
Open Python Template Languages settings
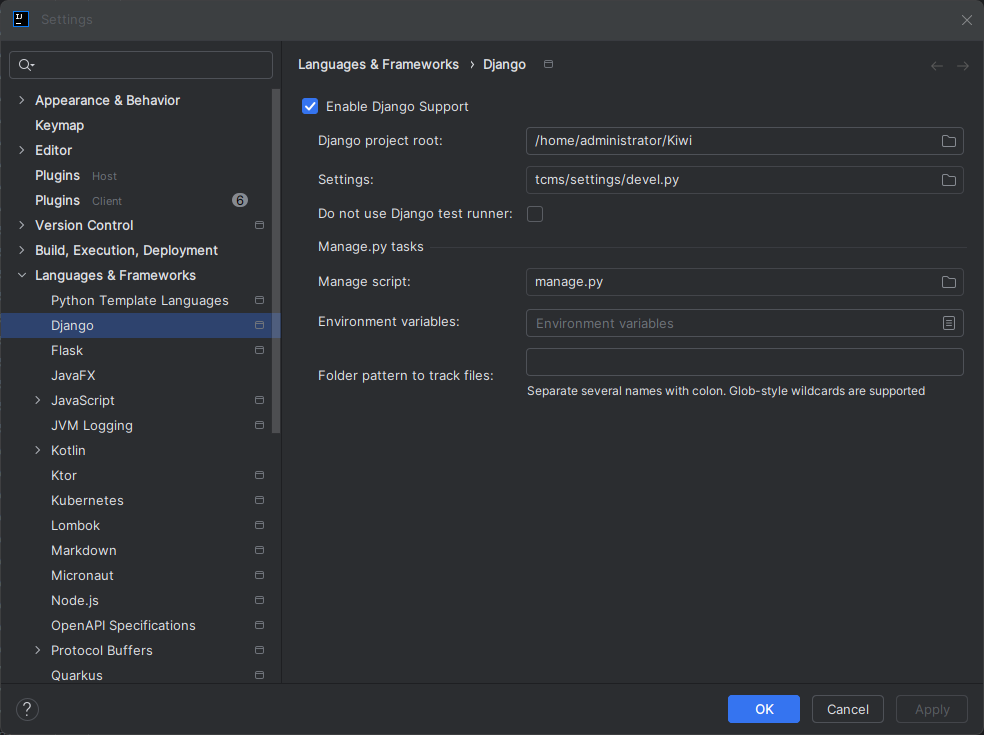139,300
